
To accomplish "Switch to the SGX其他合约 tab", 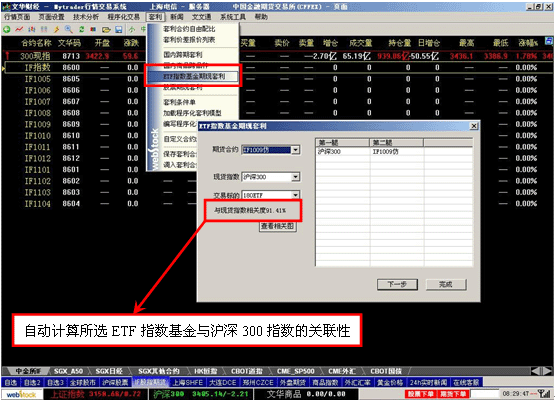I will 159,371.
